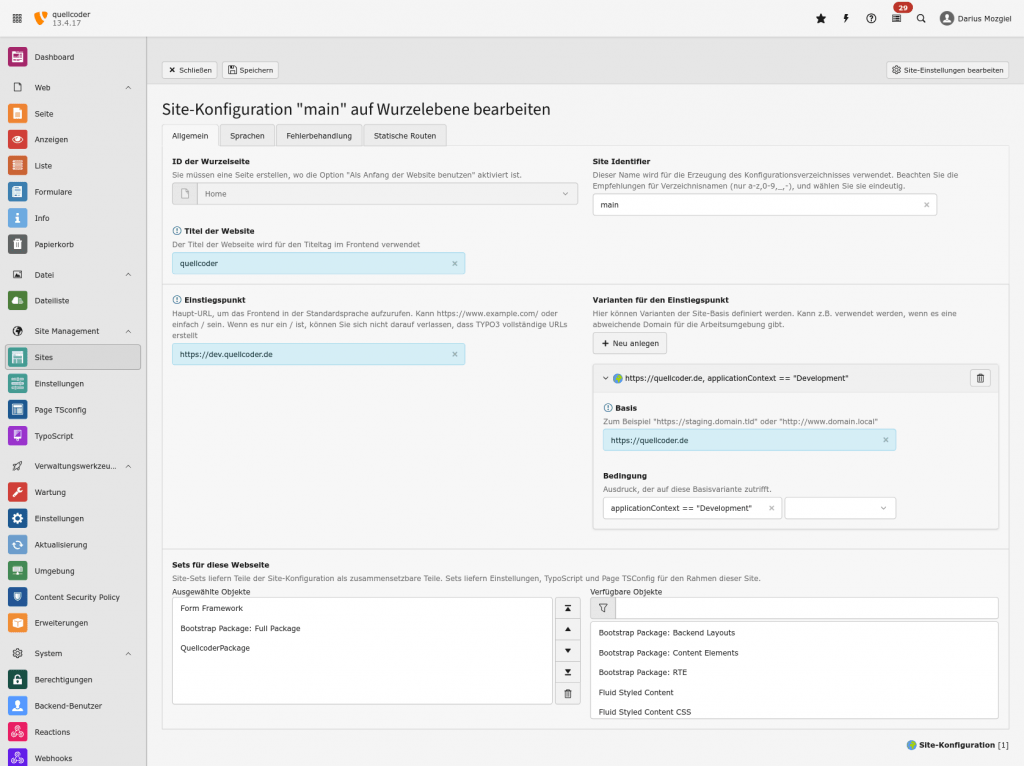Open the Bedingung preset dropdown
The image size is (1024, 766).
pos(840,508)
